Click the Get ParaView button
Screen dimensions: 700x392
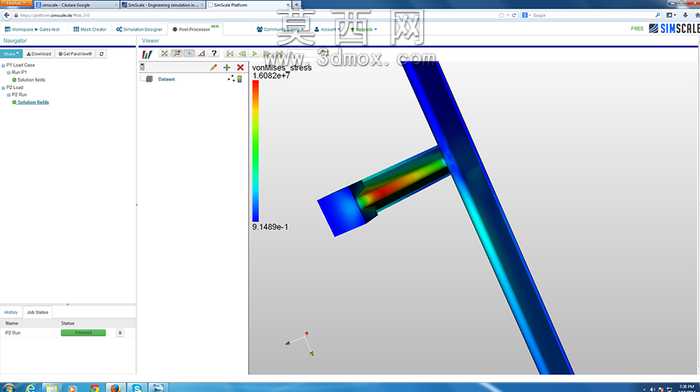(x=75, y=54)
